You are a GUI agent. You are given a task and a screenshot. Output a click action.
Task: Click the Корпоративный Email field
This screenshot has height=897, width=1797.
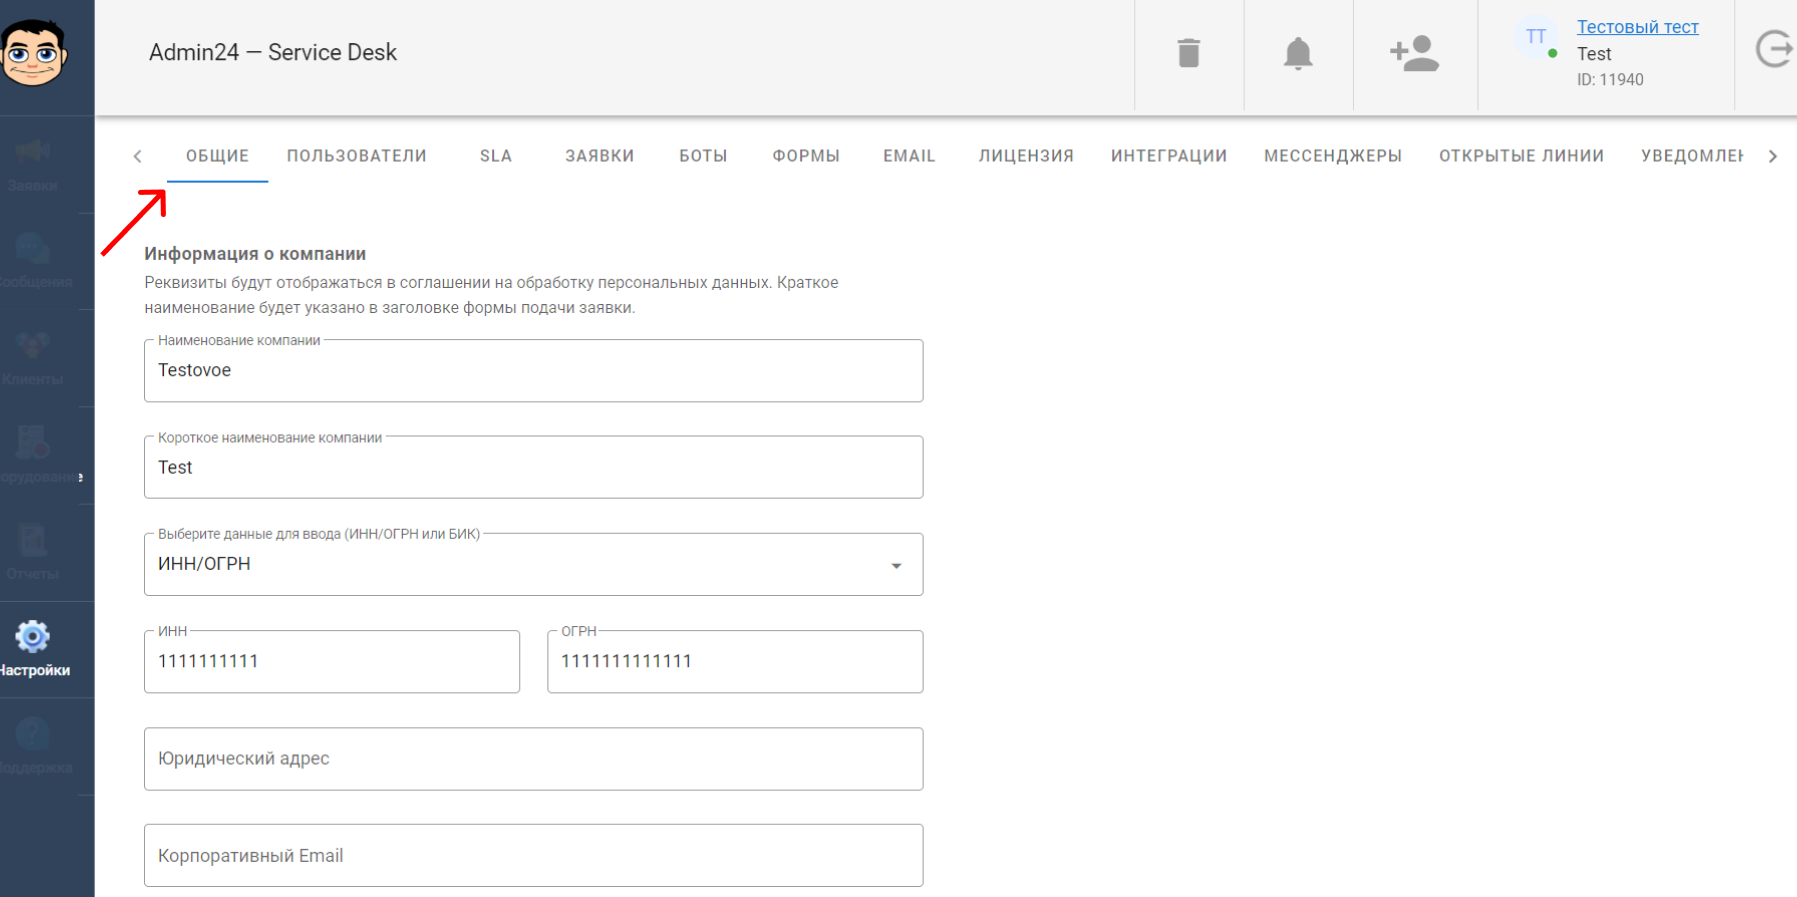[533, 856]
